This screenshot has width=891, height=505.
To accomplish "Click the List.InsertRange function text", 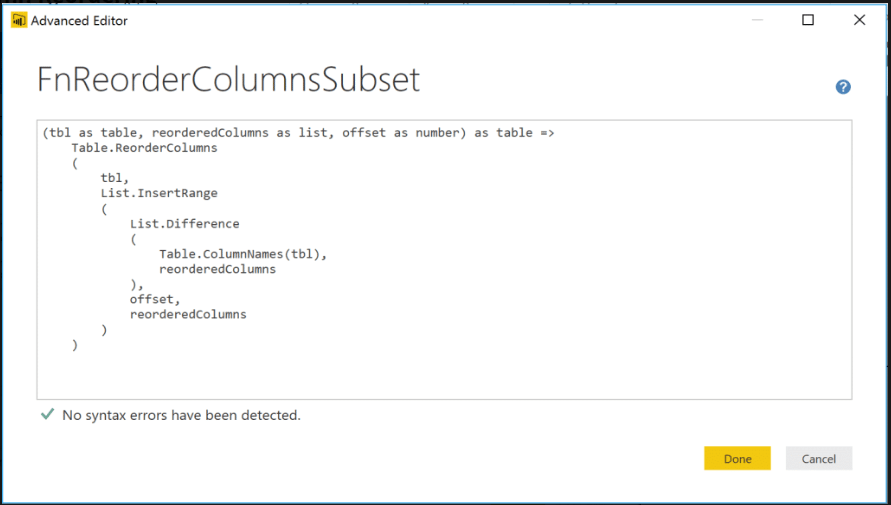I will 159,193.
